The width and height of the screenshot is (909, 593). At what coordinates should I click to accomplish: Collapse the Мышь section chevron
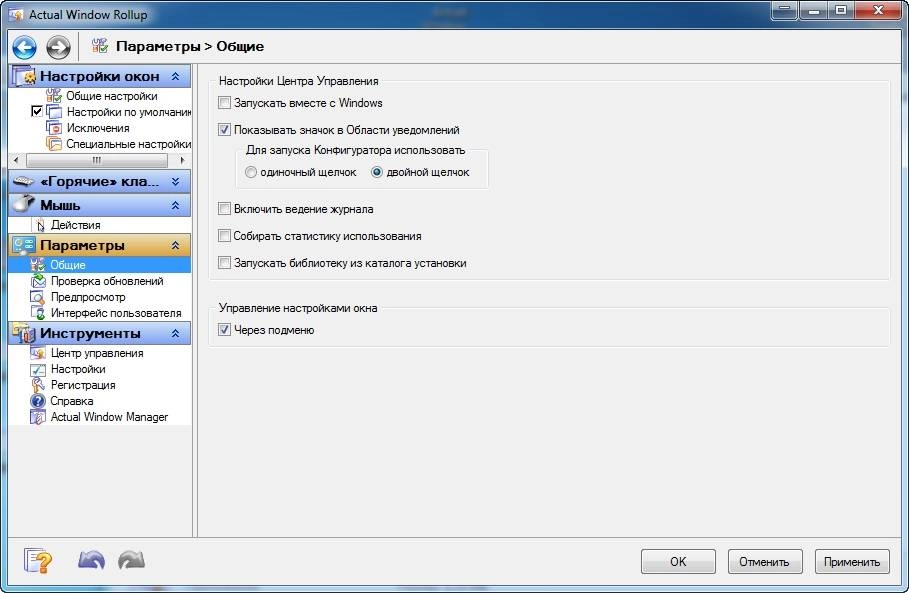176,205
